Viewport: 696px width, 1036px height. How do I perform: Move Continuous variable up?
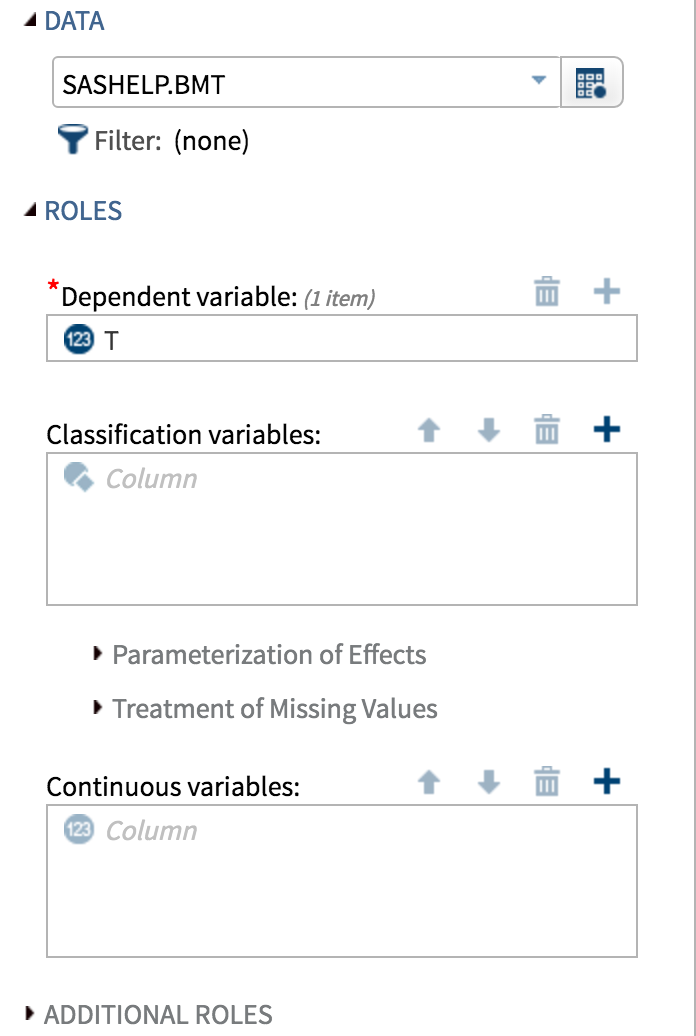click(x=429, y=783)
